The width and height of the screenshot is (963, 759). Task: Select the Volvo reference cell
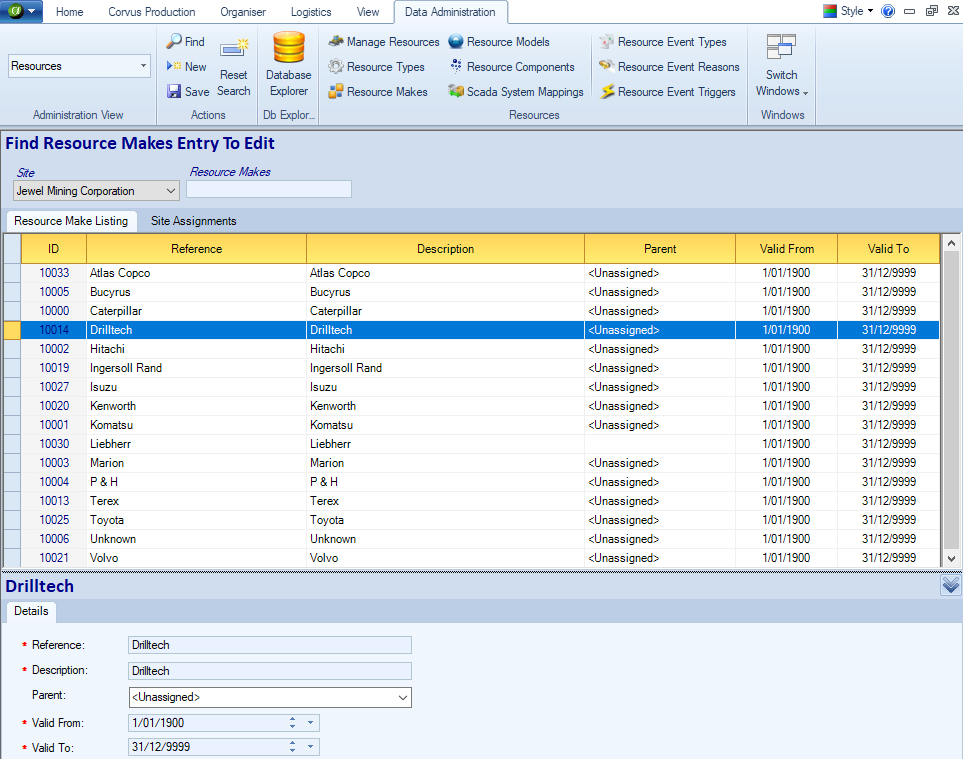pos(197,558)
